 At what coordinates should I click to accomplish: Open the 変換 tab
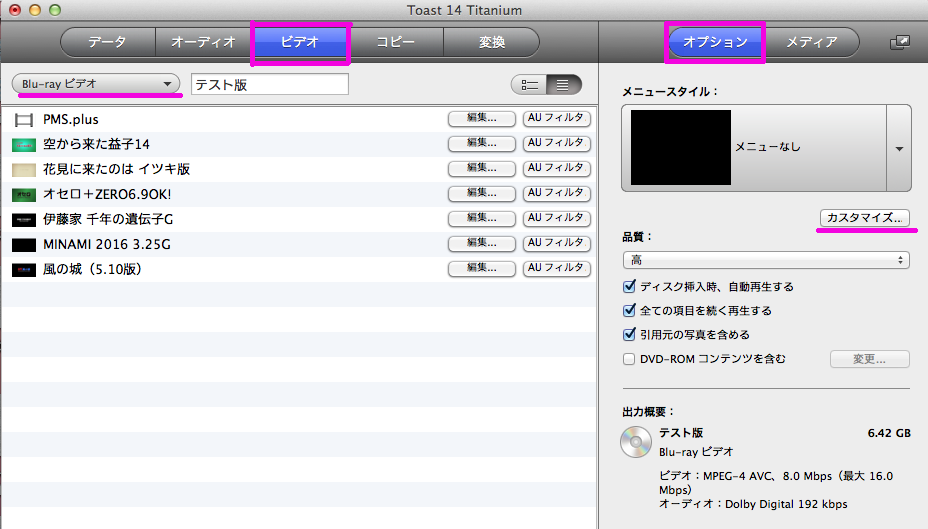point(491,42)
